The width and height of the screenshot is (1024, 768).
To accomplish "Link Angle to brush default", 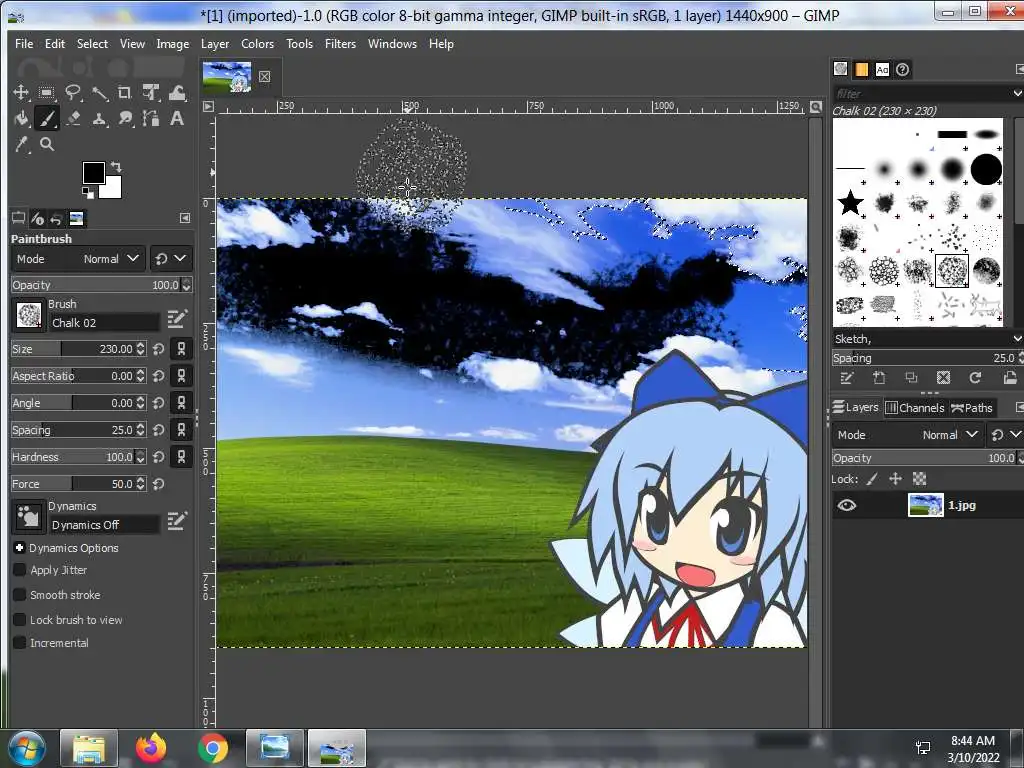I will pos(182,403).
